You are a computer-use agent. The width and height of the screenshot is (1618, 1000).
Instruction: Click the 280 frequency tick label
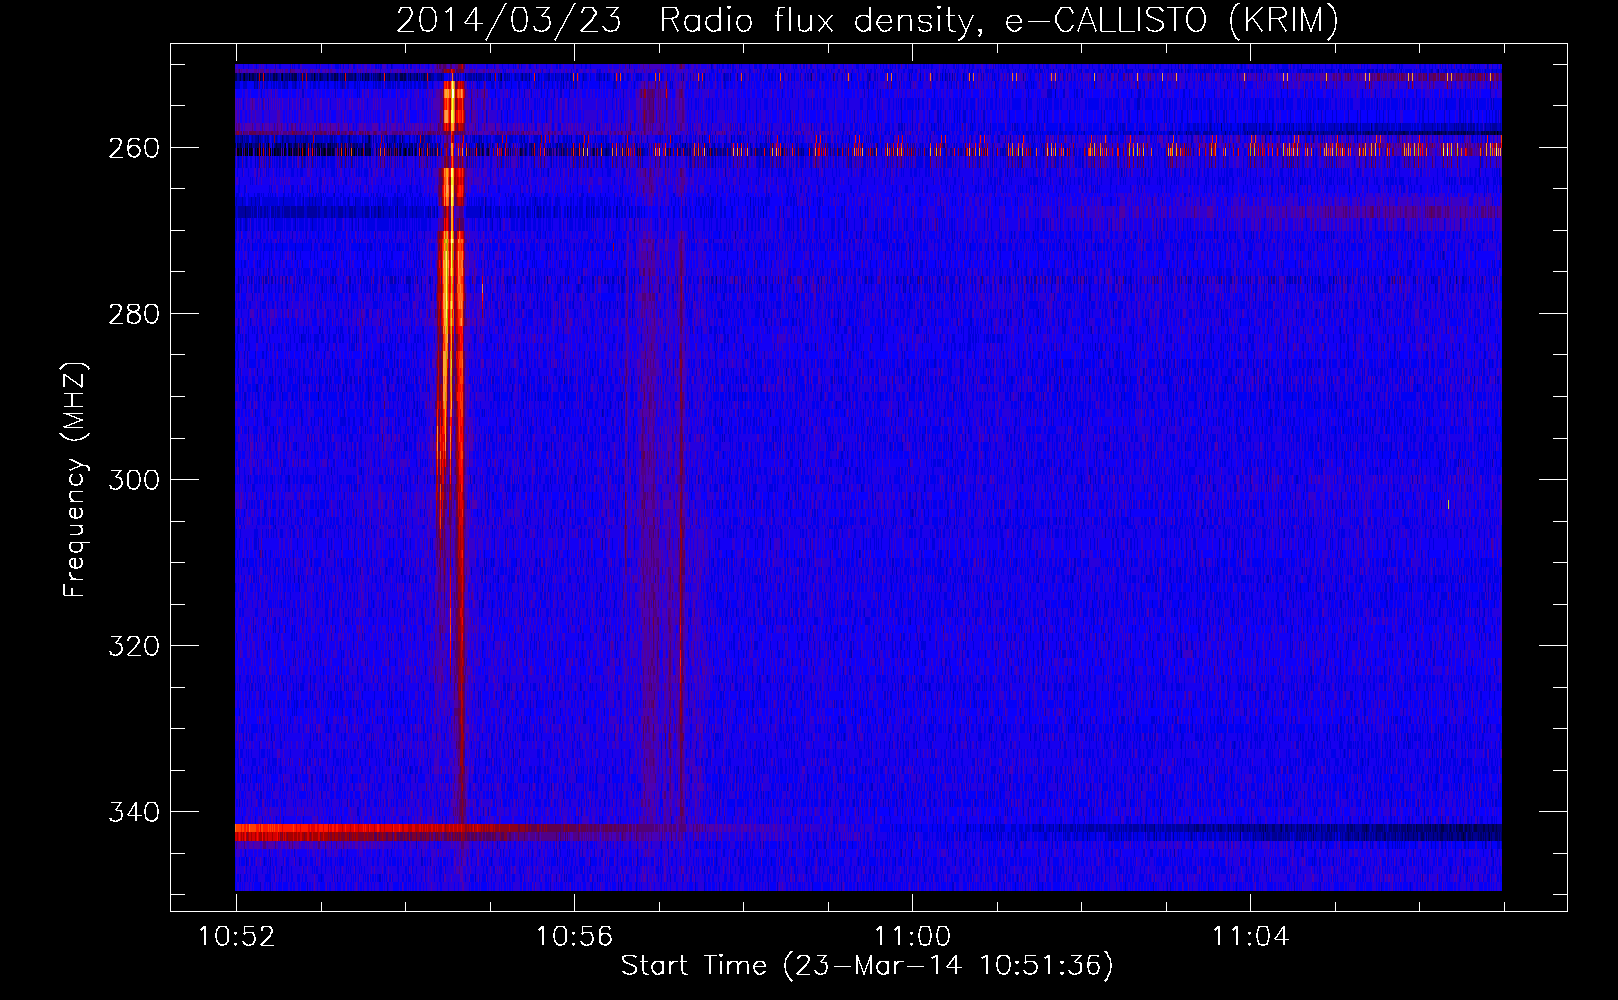coord(134,314)
